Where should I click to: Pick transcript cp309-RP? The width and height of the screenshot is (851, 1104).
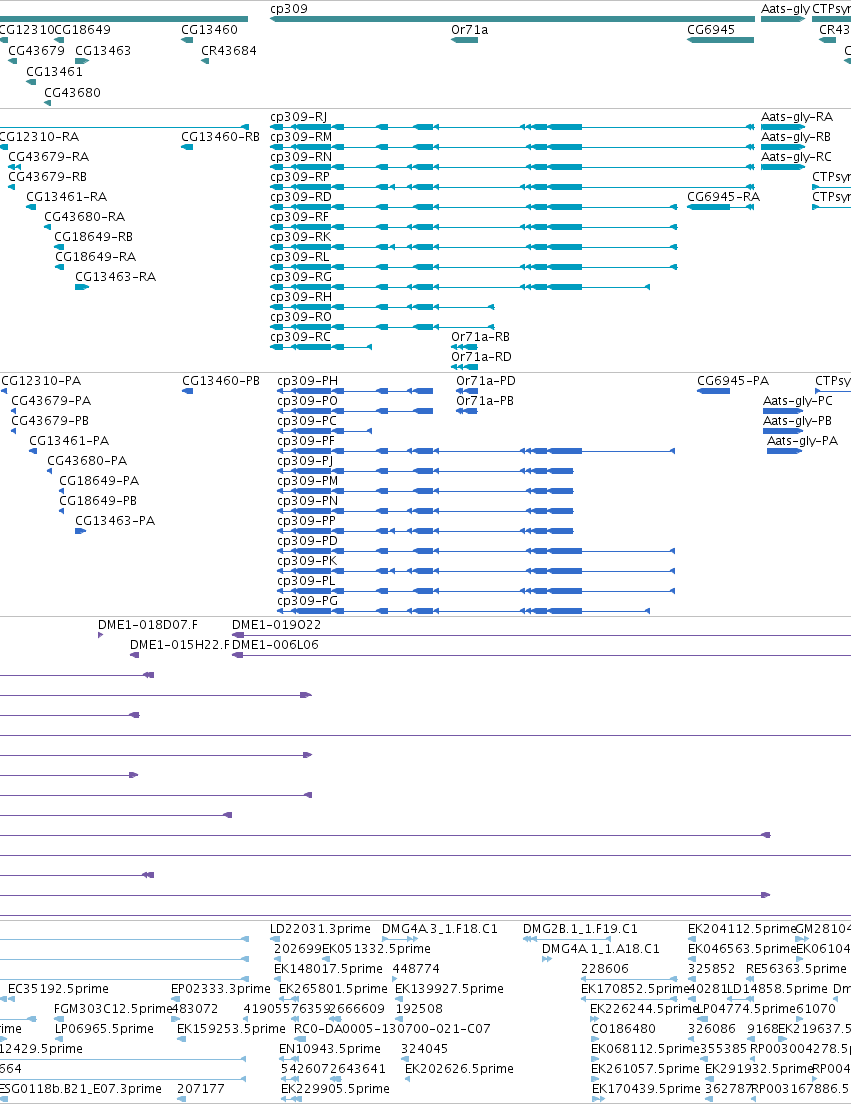pyautogui.click(x=300, y=177)
